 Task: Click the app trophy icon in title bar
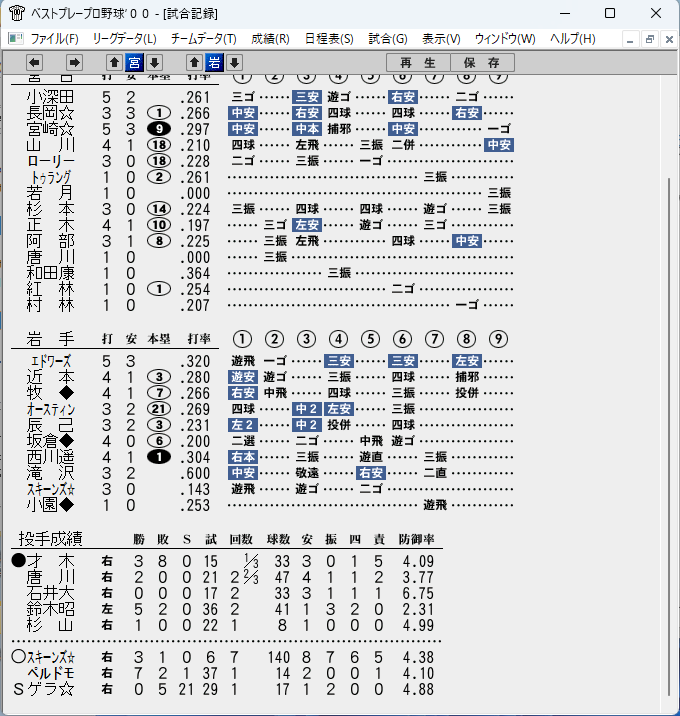point(16,13)
